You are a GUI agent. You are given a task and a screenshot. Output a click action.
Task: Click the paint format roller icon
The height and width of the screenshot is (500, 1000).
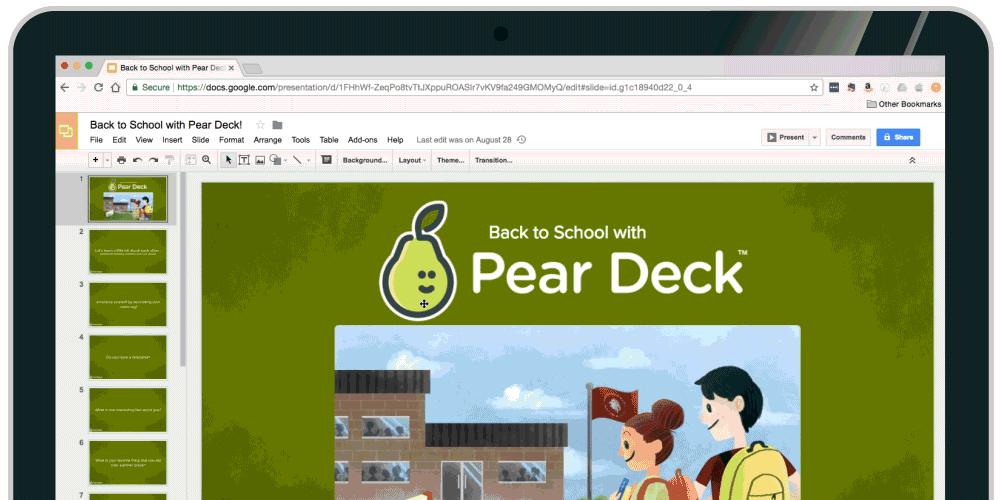pos(169,160)
